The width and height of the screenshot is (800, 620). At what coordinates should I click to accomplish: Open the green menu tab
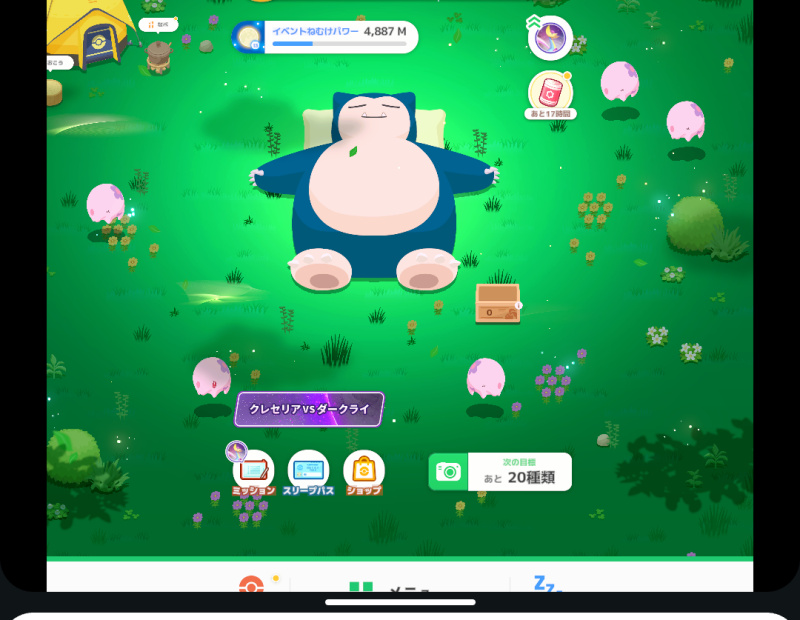point(389,586)
